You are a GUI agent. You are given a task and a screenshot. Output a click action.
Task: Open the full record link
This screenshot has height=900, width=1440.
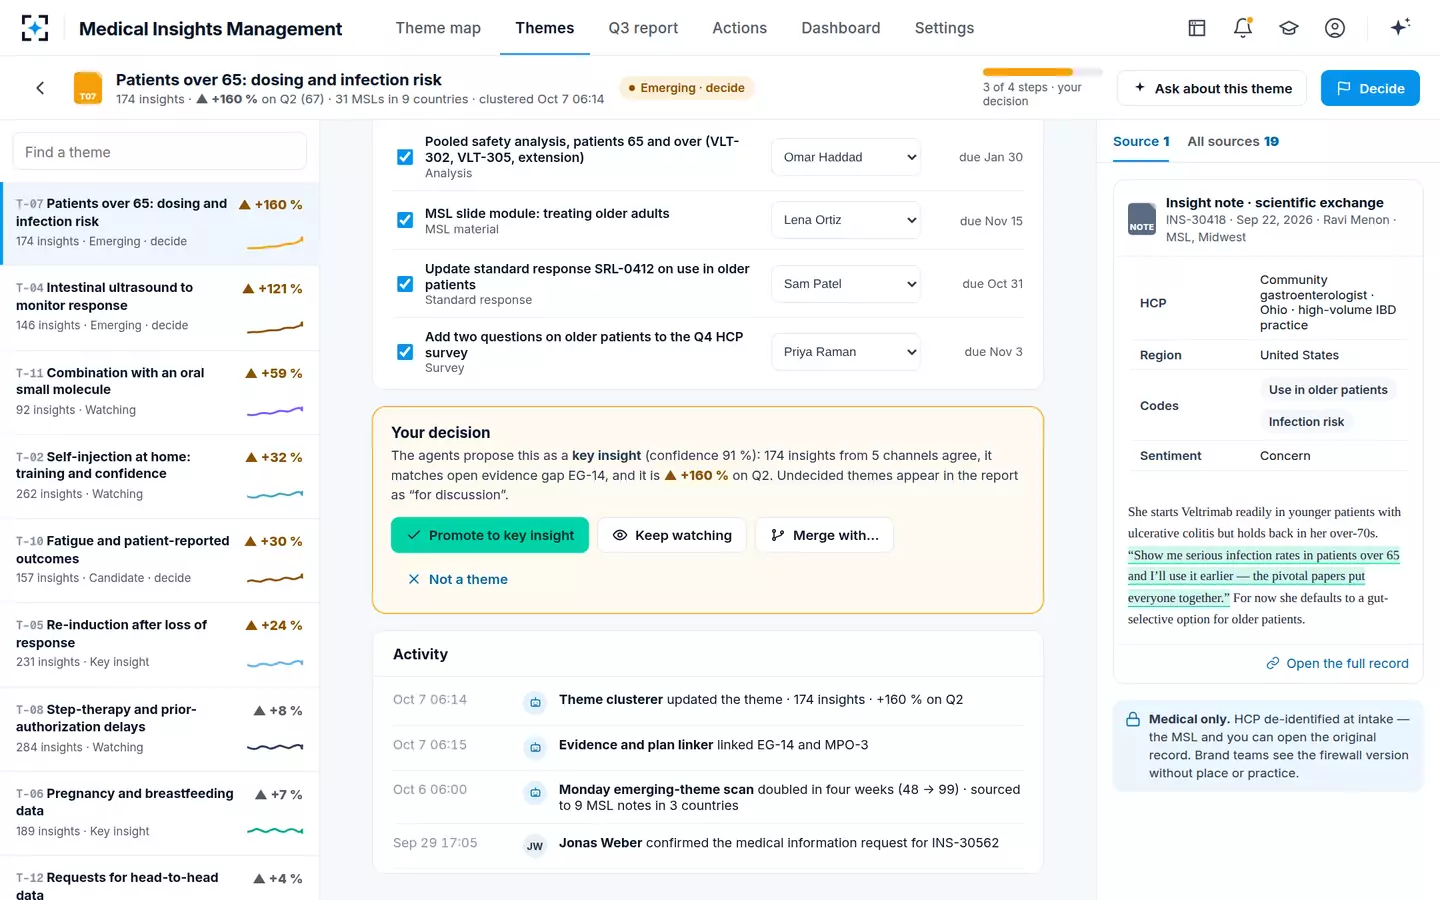1337,663
